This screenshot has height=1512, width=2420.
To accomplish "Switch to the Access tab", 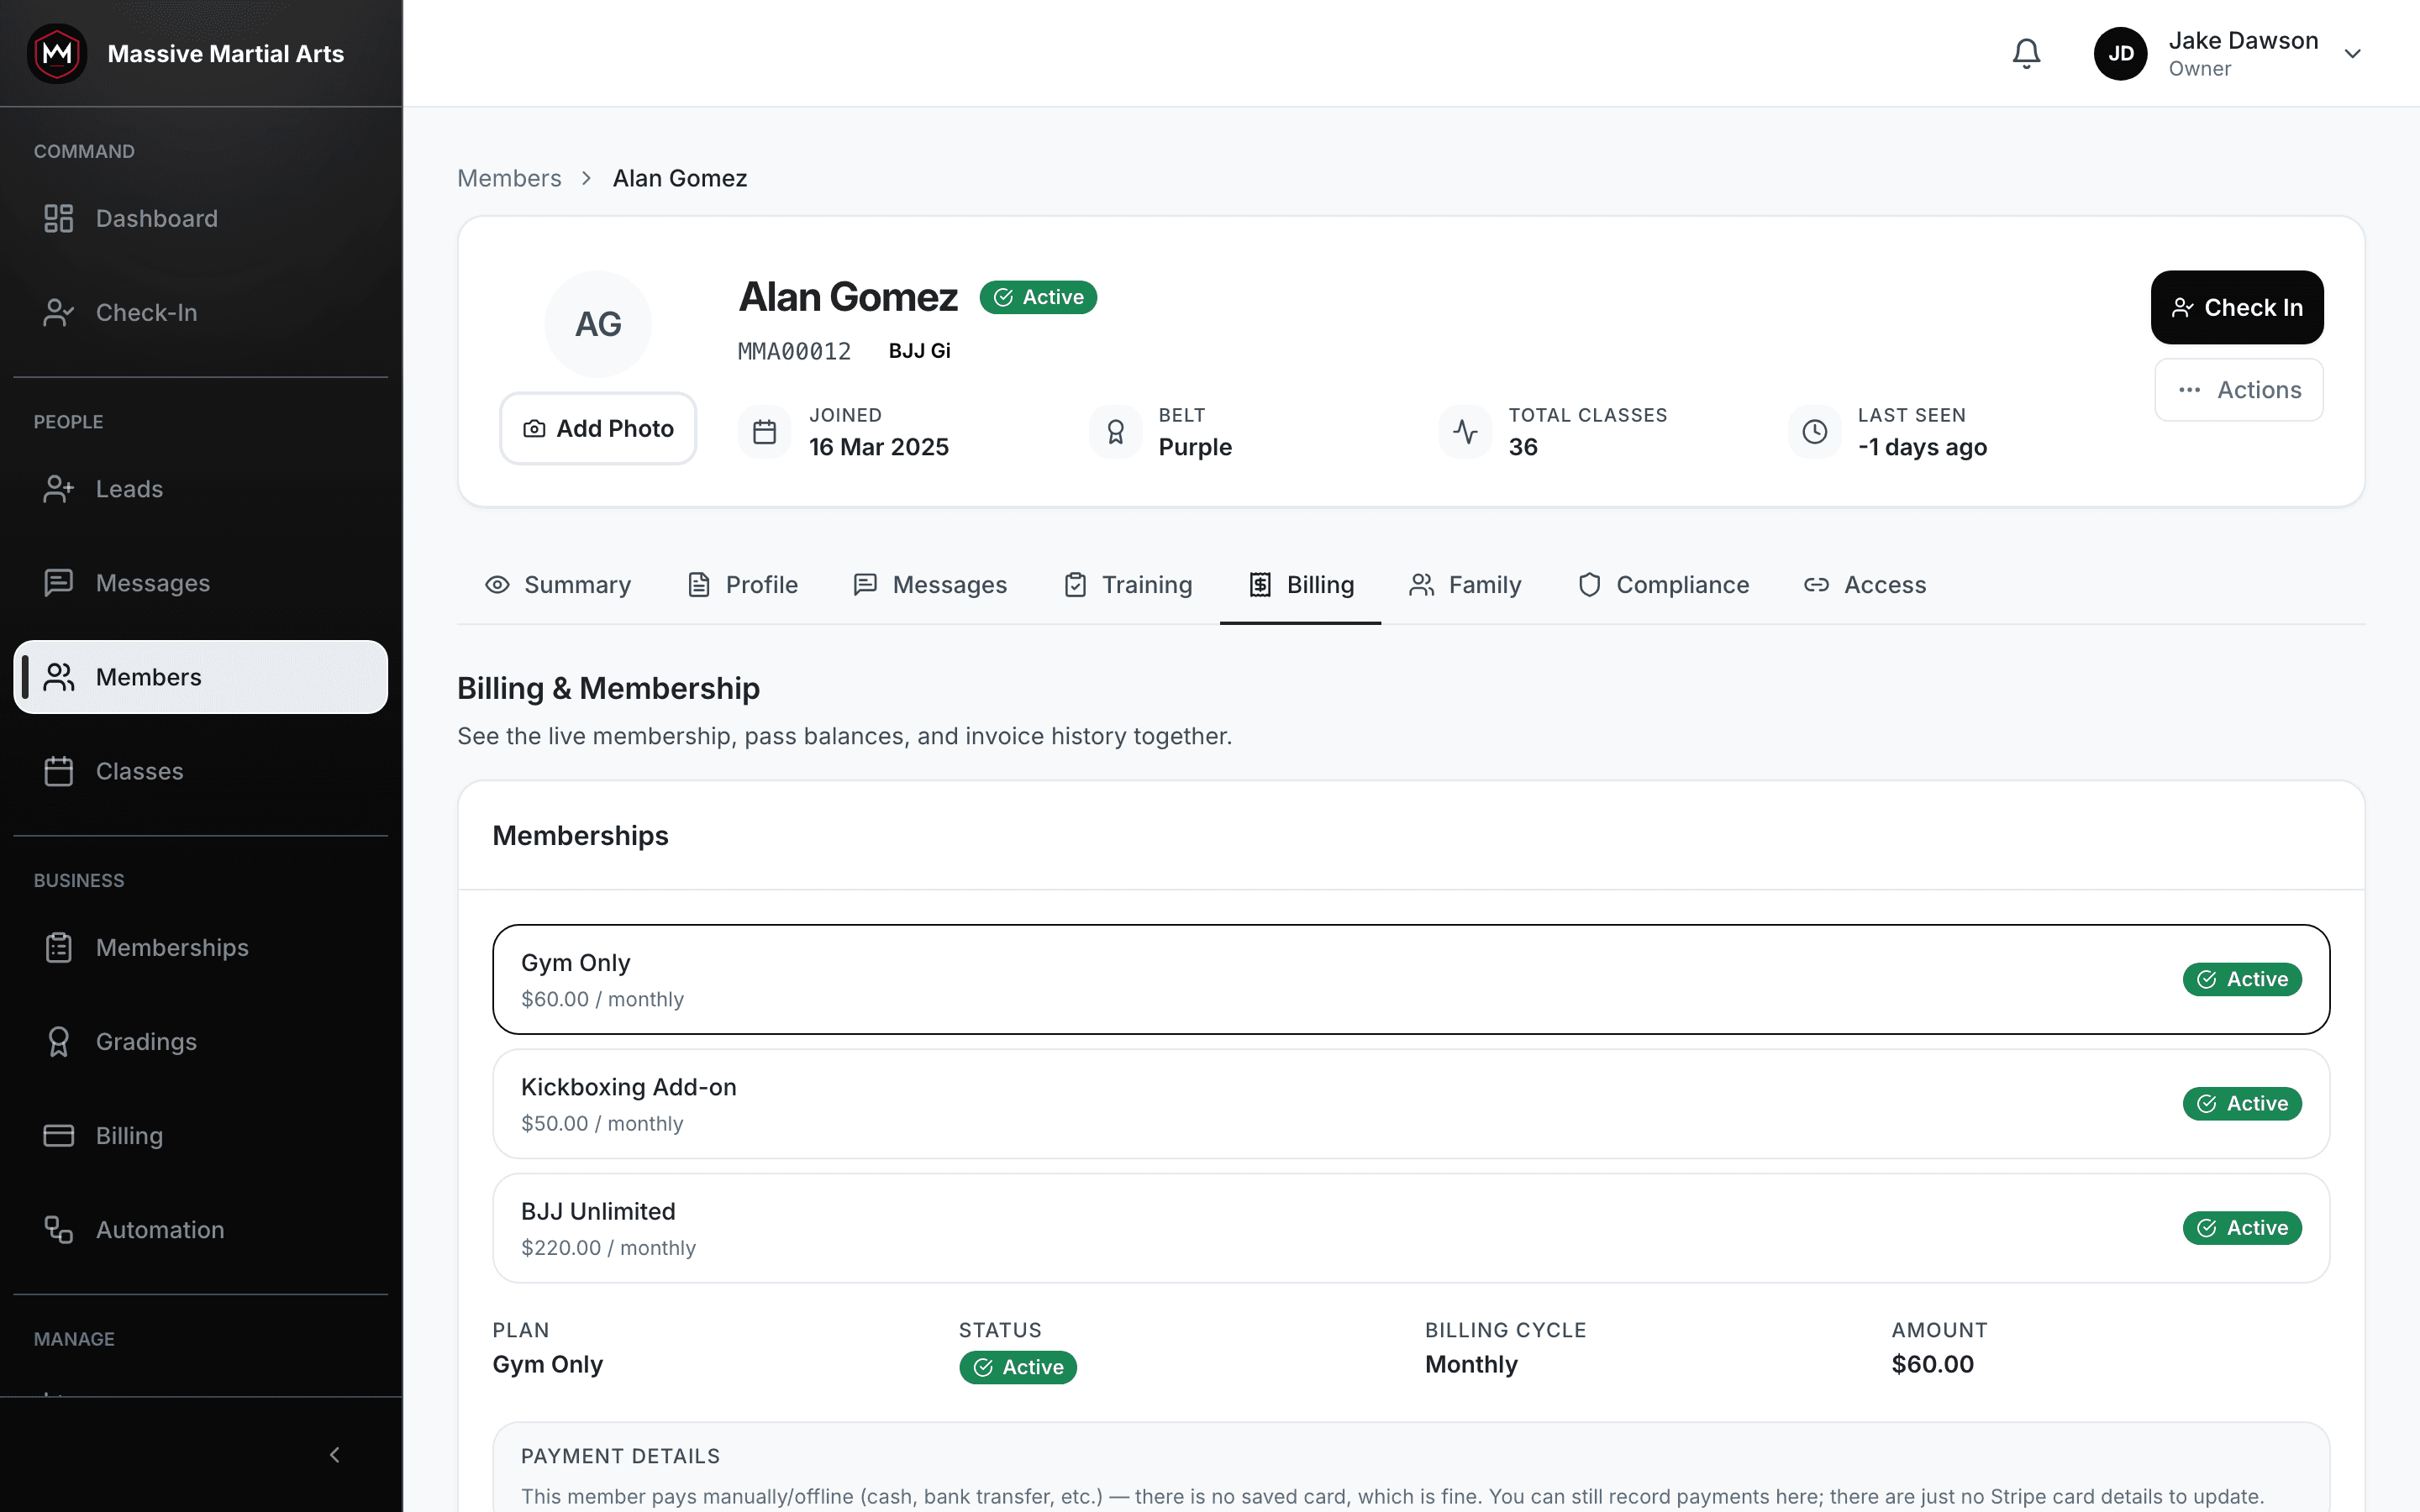I will coord(1865,585).
